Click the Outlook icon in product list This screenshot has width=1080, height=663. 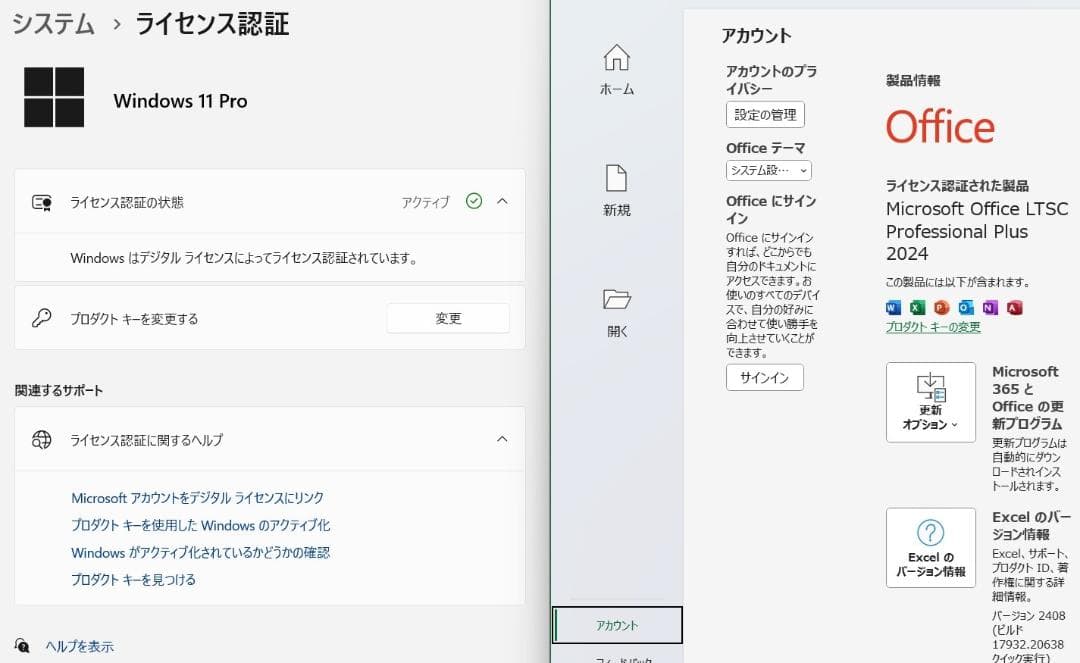(965, 308)
